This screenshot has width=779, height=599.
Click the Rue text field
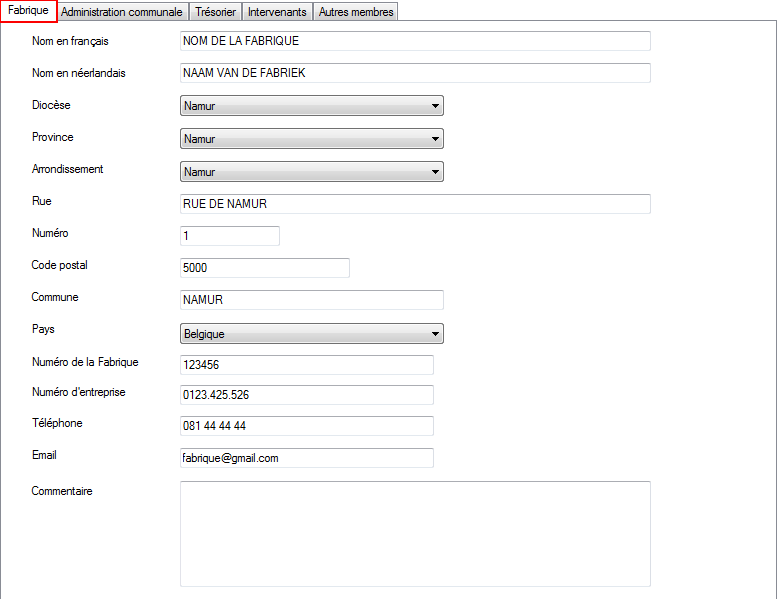pos(415,204)
